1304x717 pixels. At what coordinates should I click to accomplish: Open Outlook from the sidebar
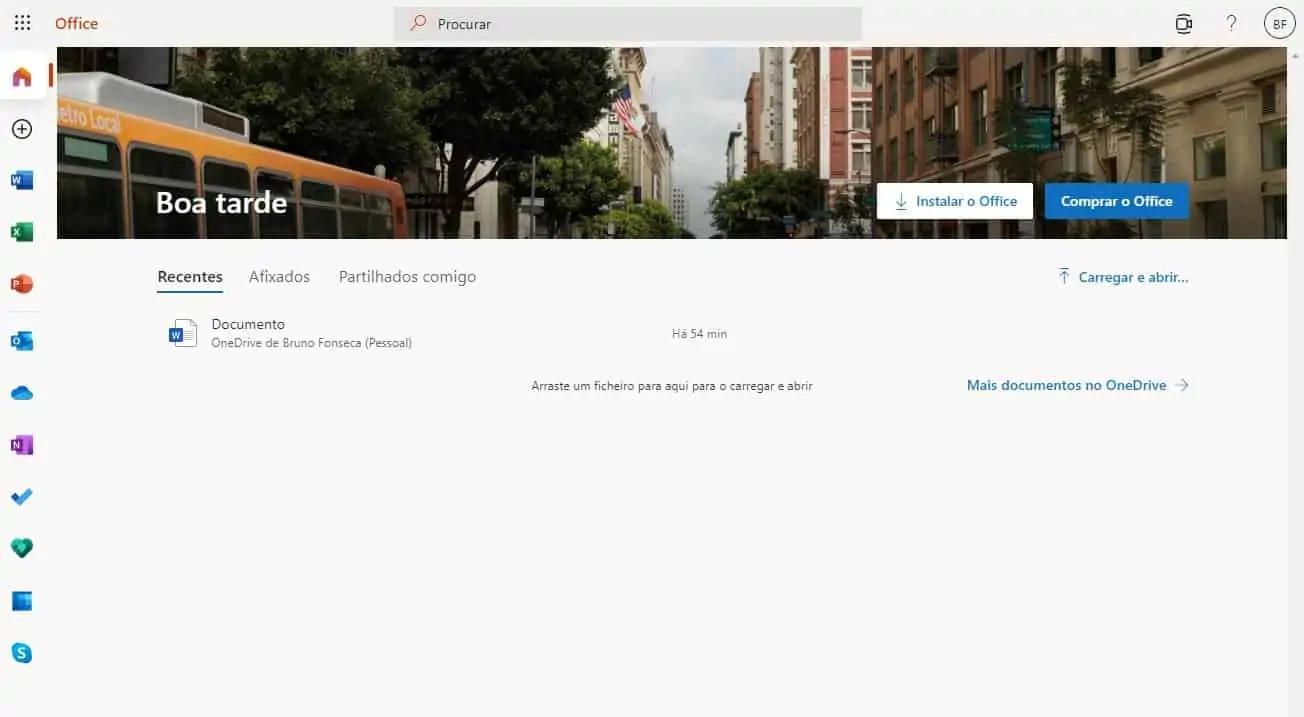click(22, 341)
